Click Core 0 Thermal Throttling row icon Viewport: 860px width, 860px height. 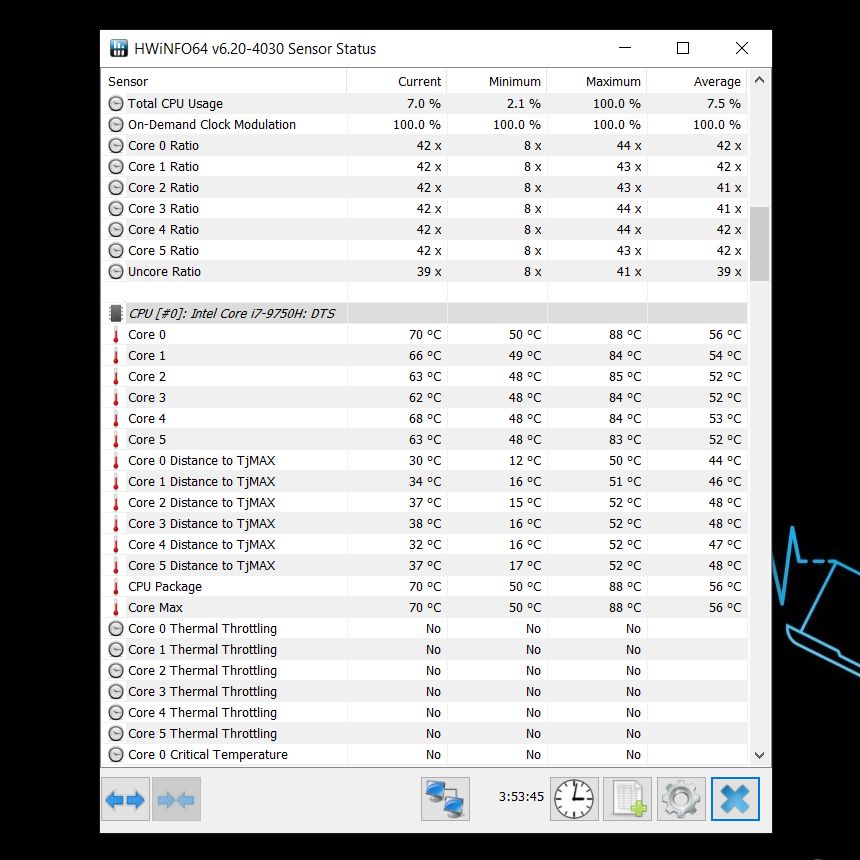(116, 629)
